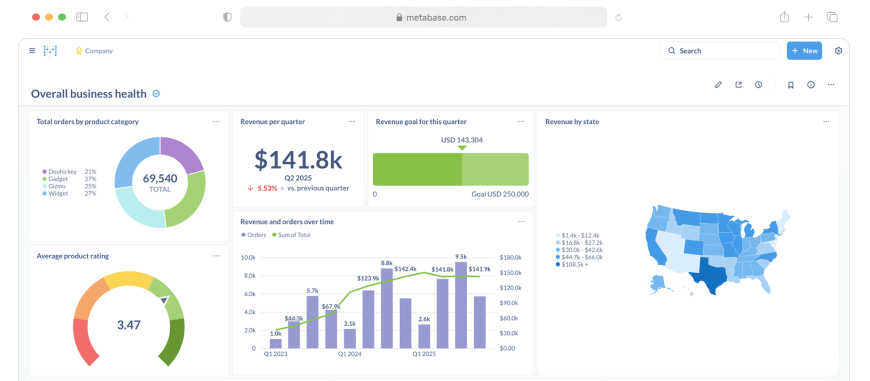Open the Company collection link
This screenshot has height=381, width=870.
(94, 51)
